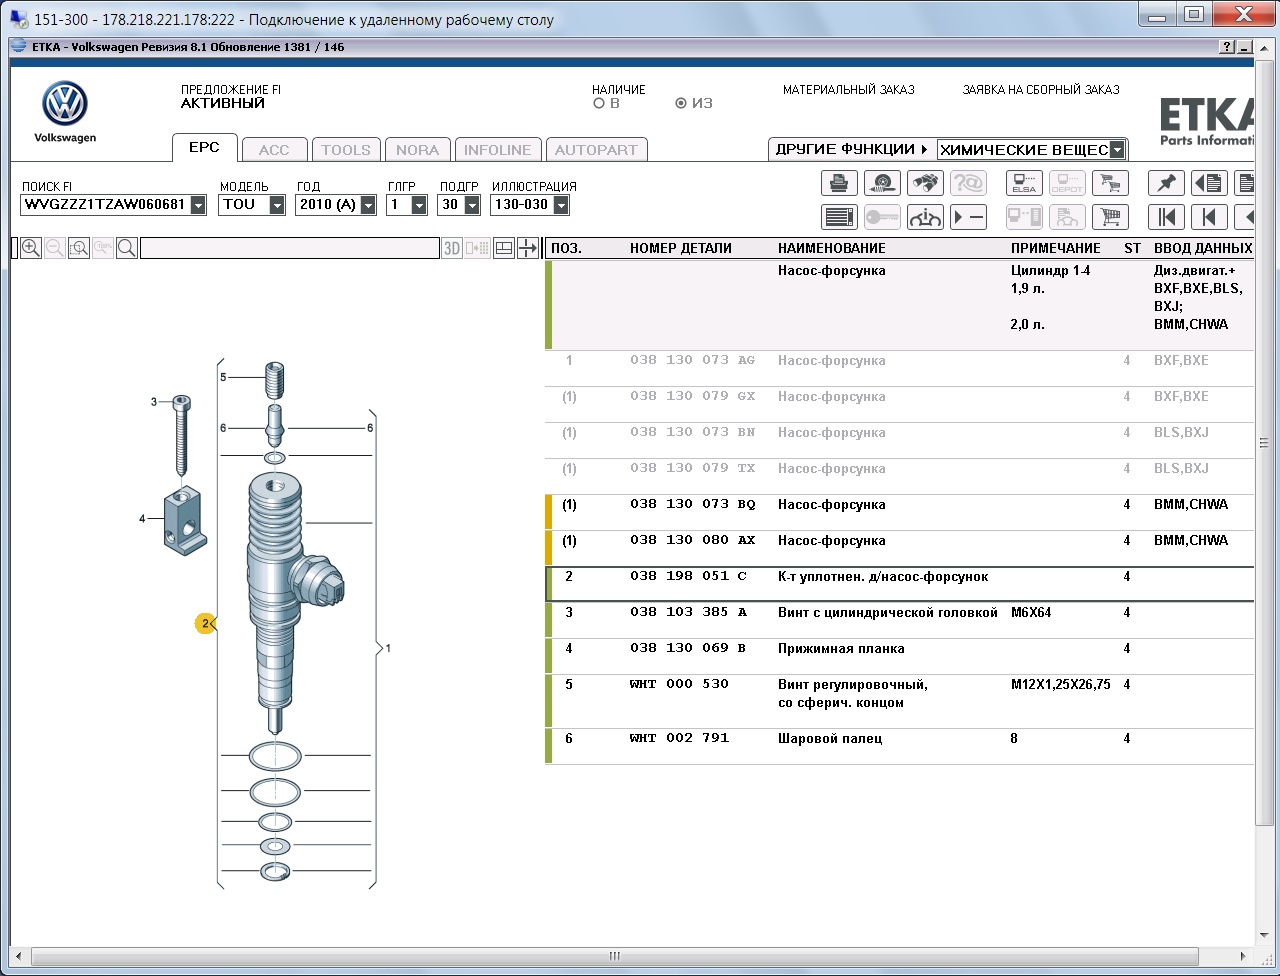Screen dimensions: 1280x976
Task: Click МАТЕРИАЛЬНЫЙ ЗАКАЗ link
Action: (849, 90)
